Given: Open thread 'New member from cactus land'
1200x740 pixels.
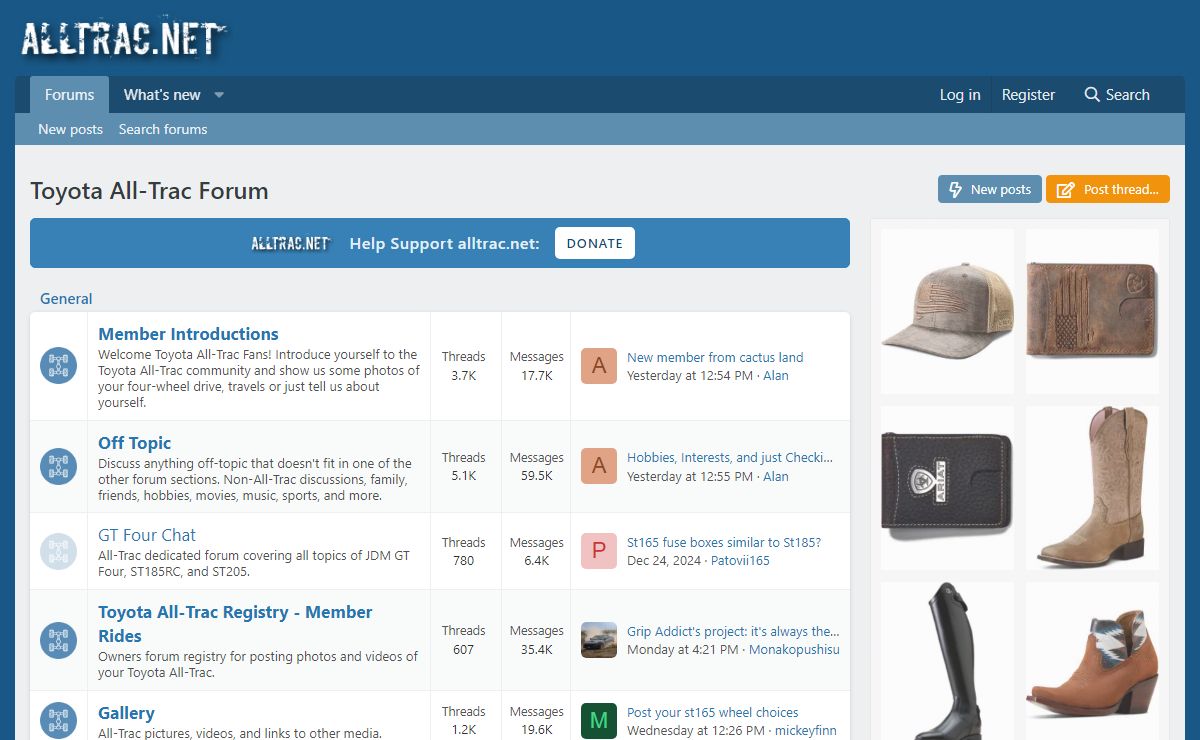Looking at the screenshot, I should pyautogui.click(x=715, y=357).
